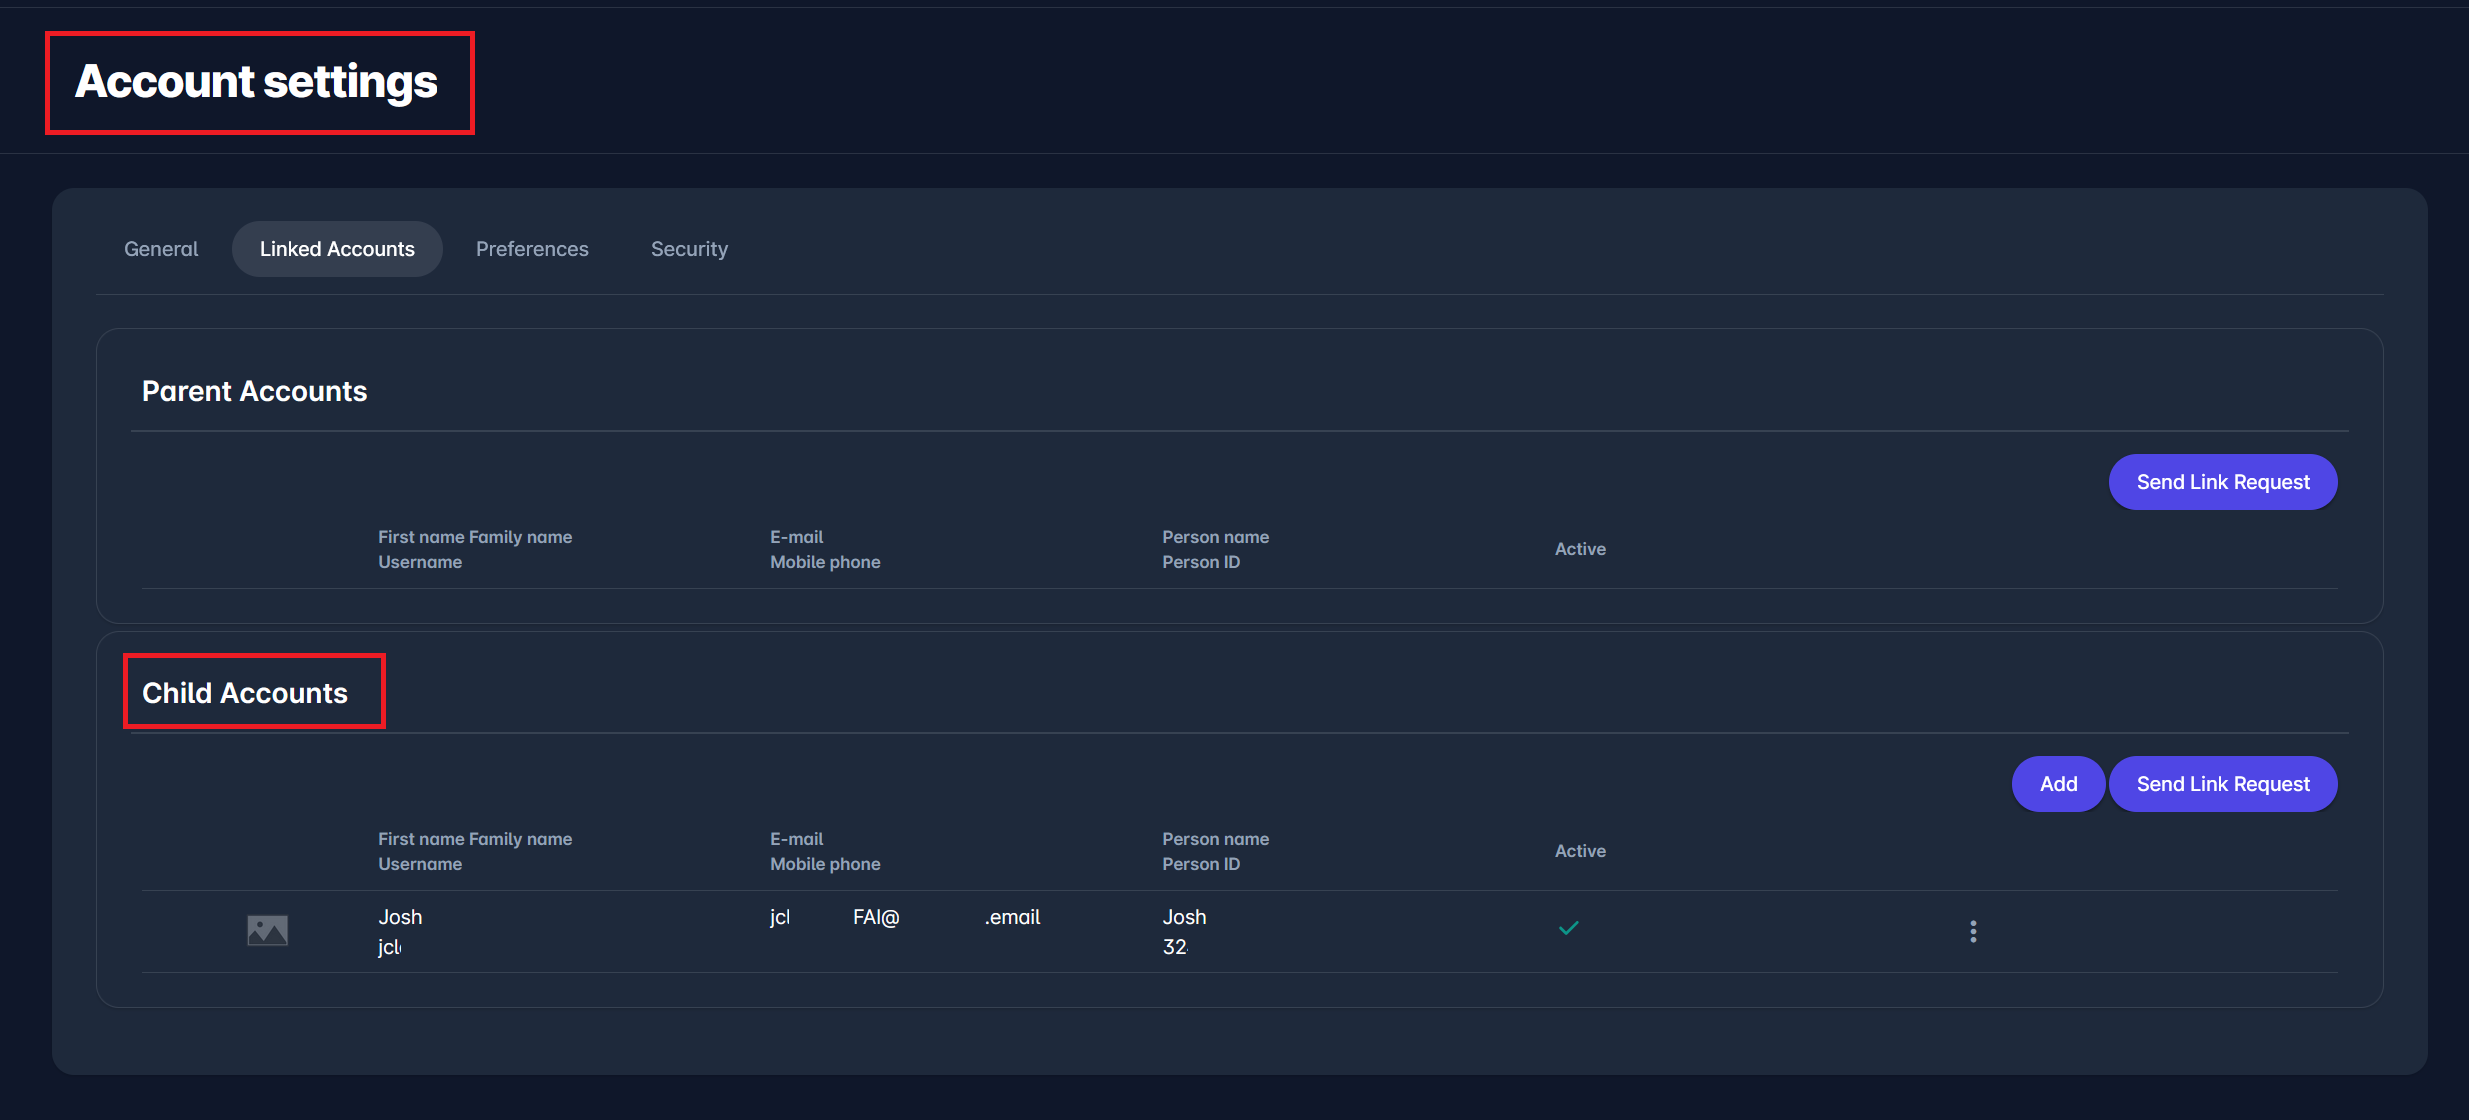2469x1120 pixels.
Task: Select the Linked Accounts tab
Action: point(337,249)
